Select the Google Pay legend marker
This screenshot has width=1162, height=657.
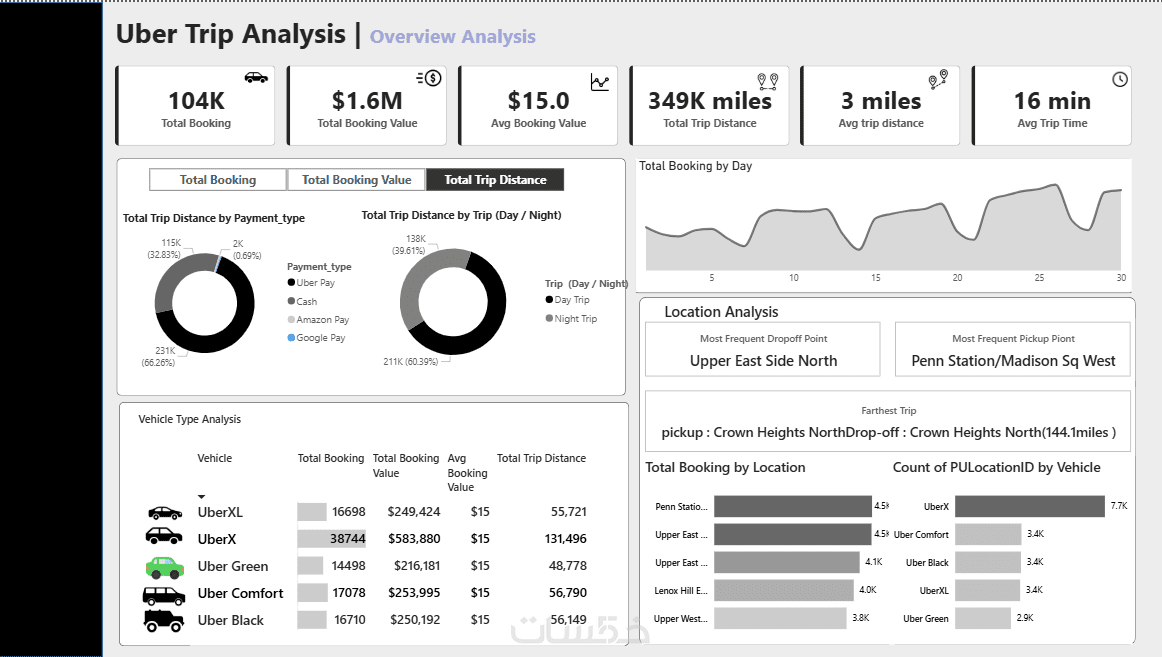[x=291, y=338]
